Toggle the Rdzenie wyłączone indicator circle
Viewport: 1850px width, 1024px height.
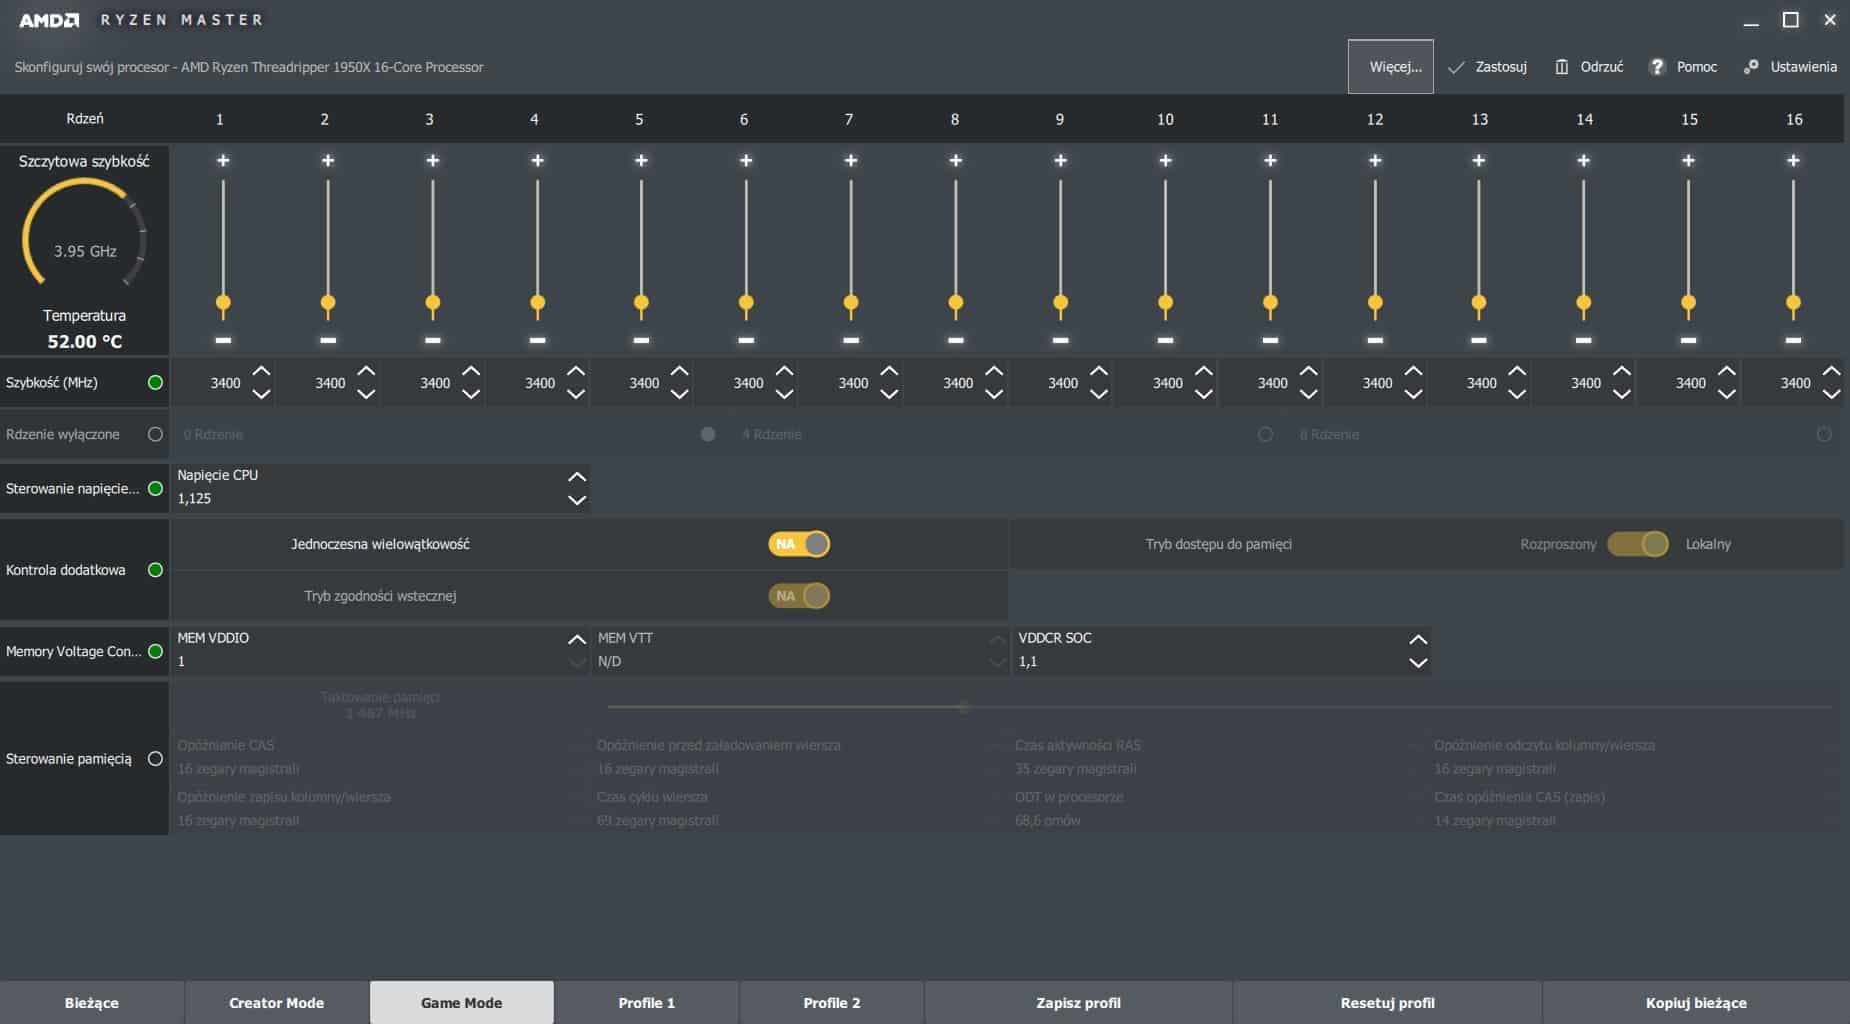pyautogui.click(x=155, y=434)
